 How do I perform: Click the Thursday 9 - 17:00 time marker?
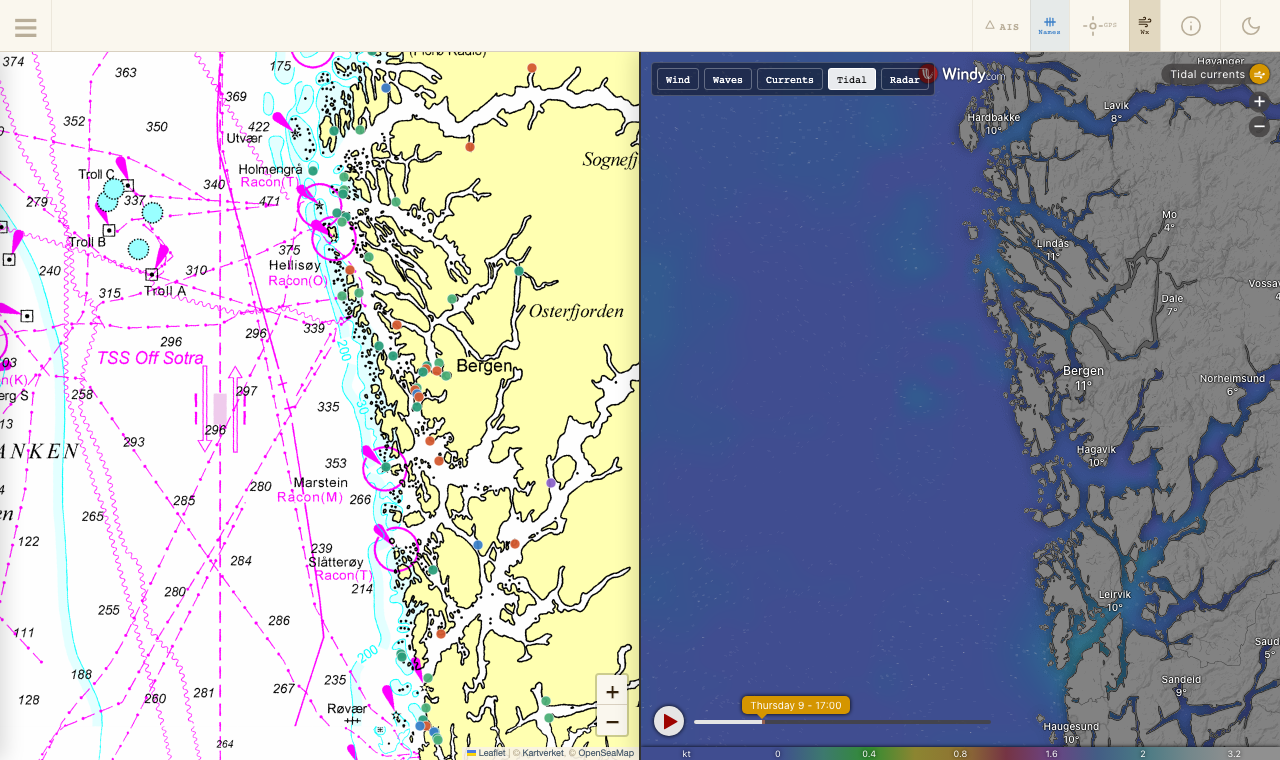point(796,705)
